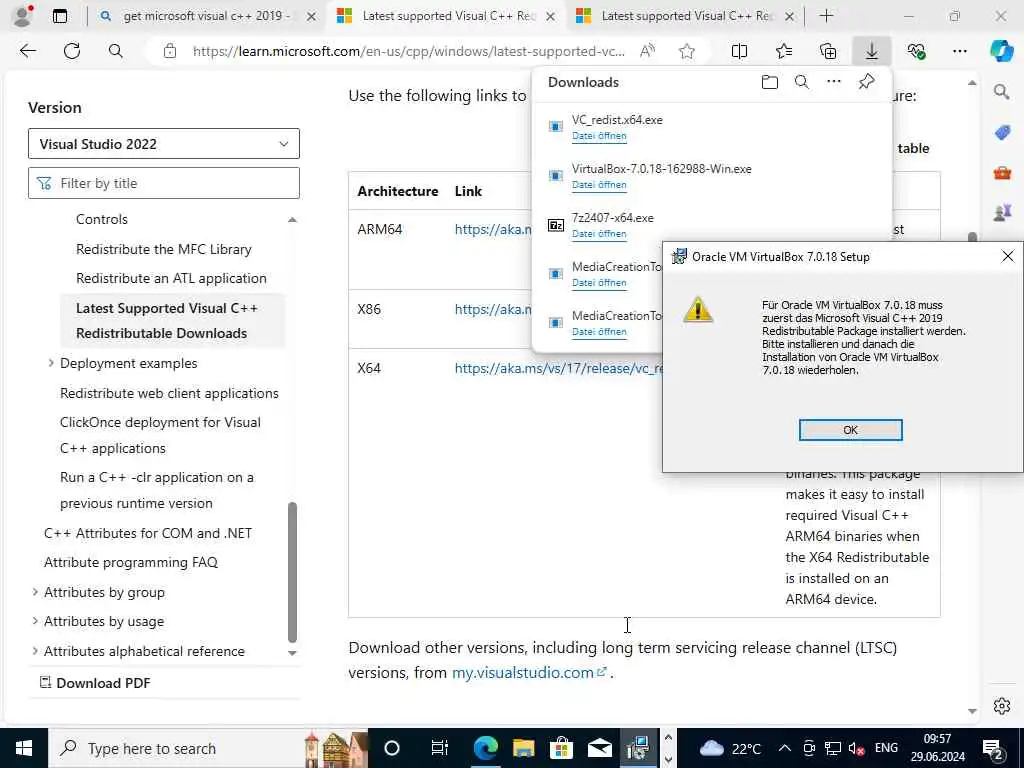Open Edge Settings and more menu
This screenshot has width=1024, height=768.
[x=959, y=51]
